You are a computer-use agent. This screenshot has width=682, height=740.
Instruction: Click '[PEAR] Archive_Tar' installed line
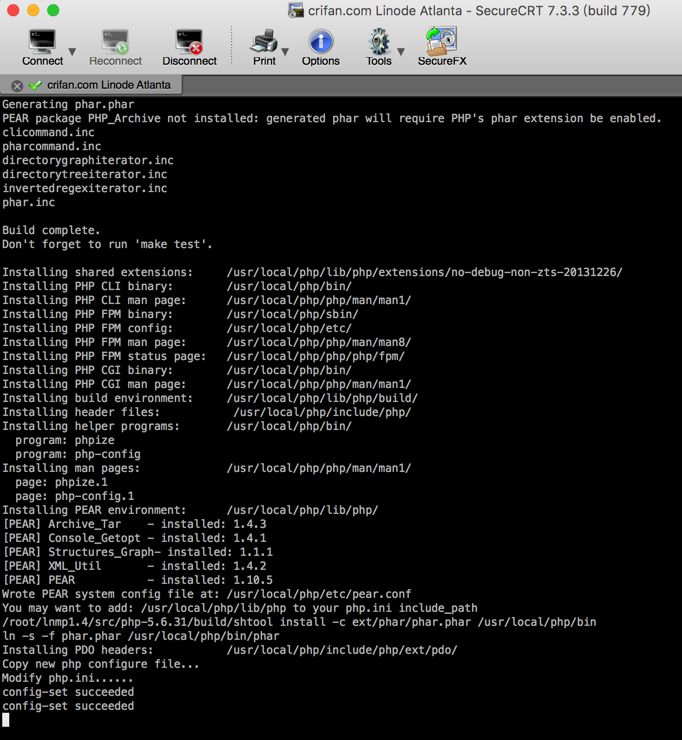tap(135, 524)
